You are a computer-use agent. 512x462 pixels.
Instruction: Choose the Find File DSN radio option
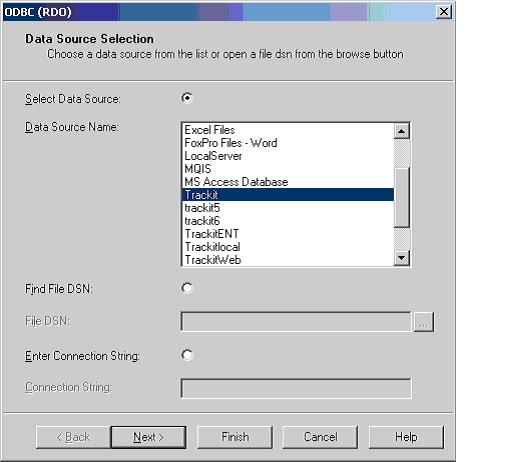pyautogui.click(x=187, y=288)
